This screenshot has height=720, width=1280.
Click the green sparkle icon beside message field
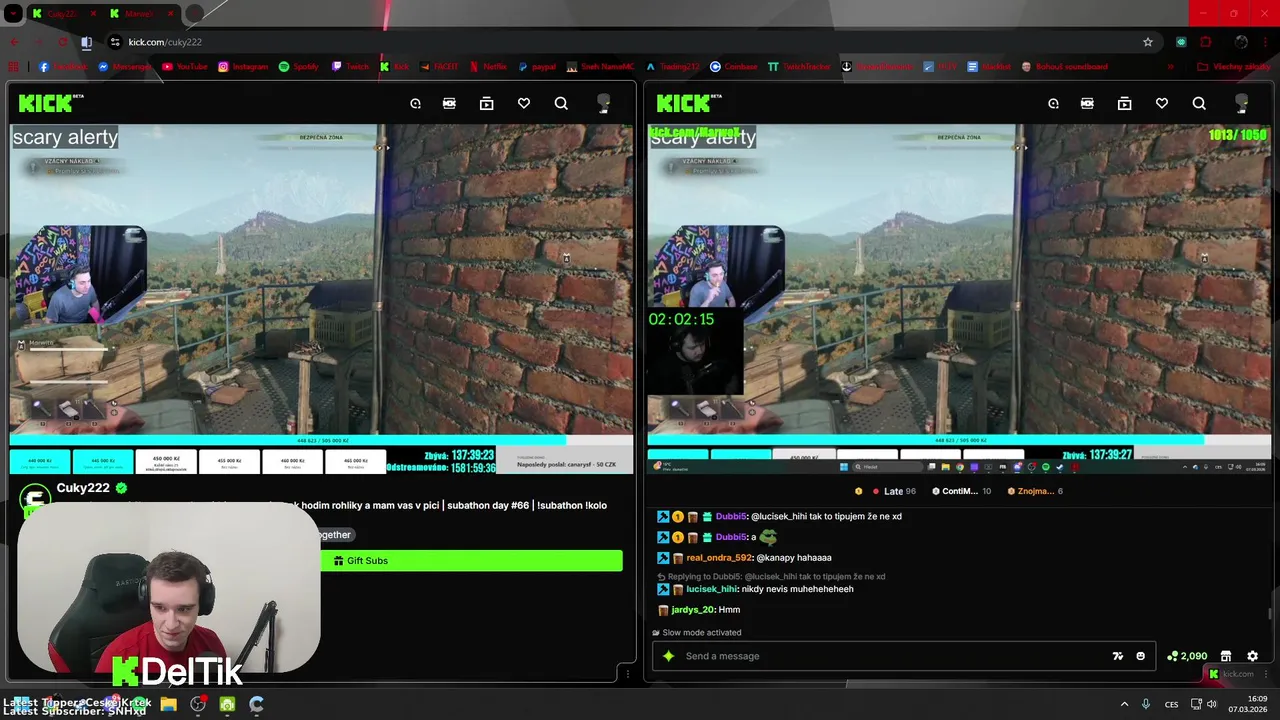click(669, 656)
